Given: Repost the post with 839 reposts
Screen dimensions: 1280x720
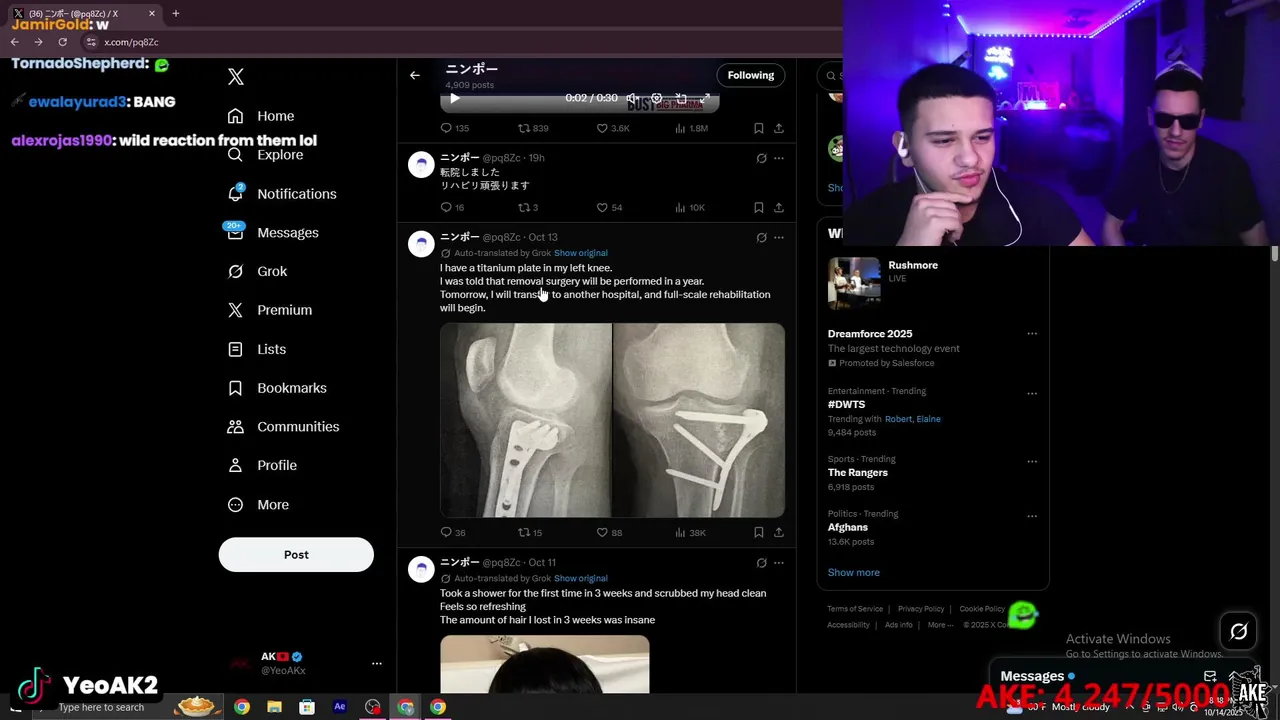Looking at the screenshot, I should pos(533,128).
